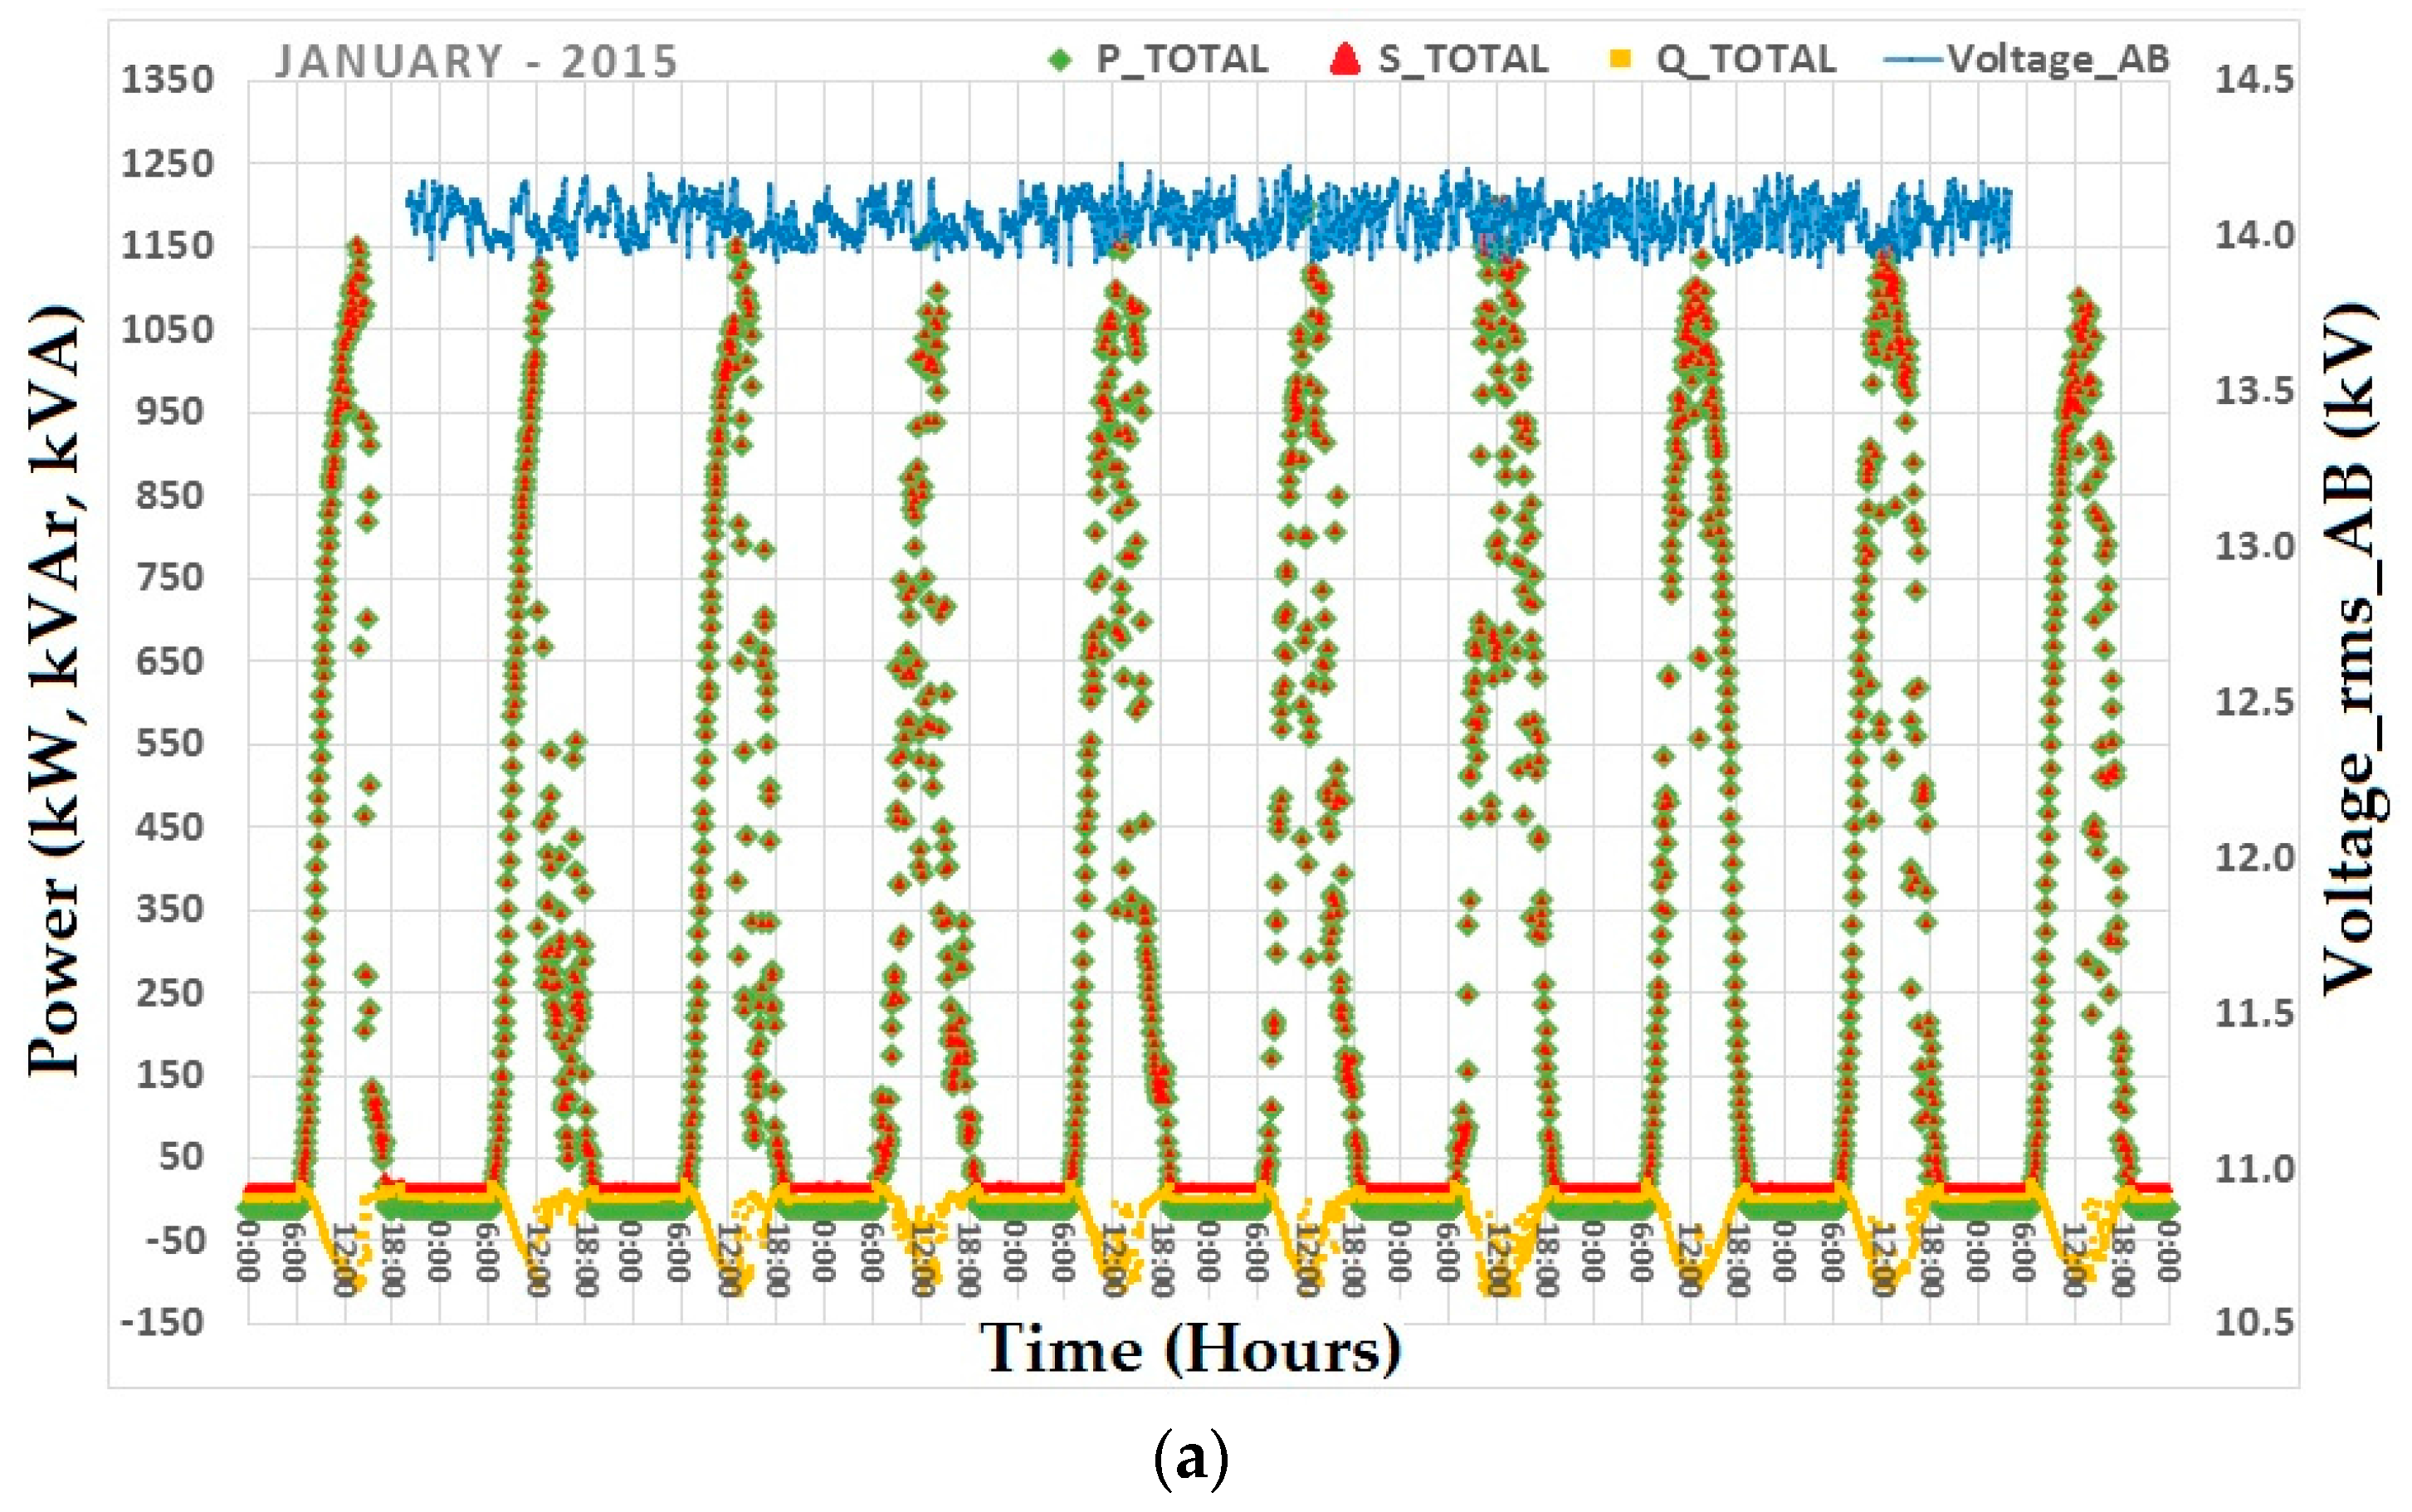Click the 650 tick label on left axis
This screenshot has height=1512, width=2412.
pos(170,661)
